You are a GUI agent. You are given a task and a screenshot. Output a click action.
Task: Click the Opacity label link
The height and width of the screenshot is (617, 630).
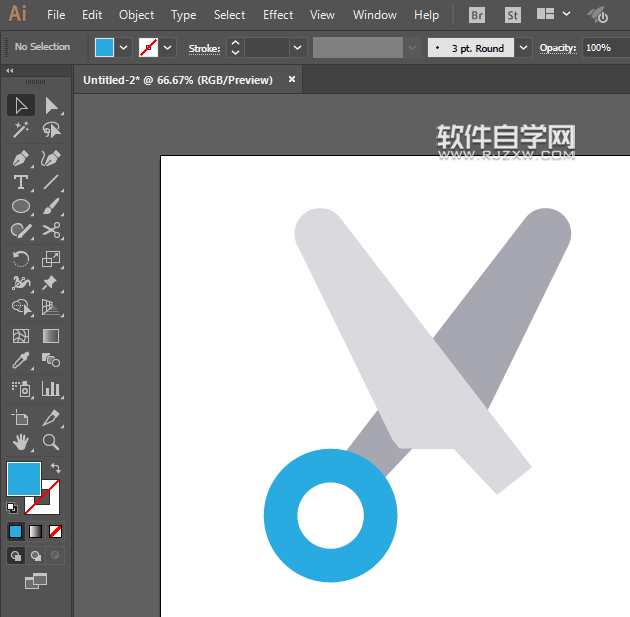(557, 47)
